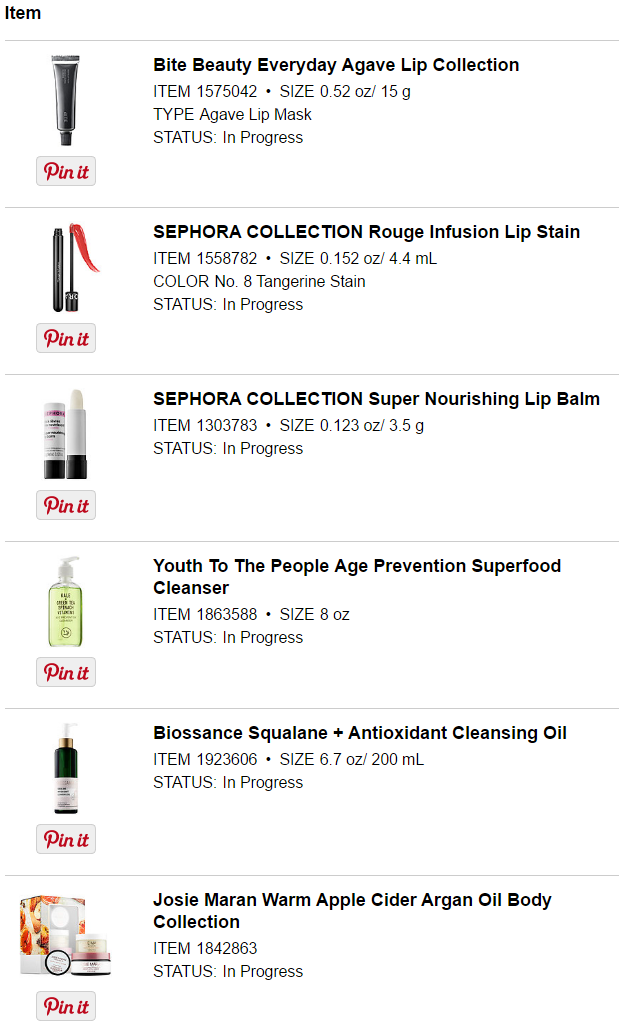The image size is (619, 1035).
Task: Click the Item column header
Action: click(x=23, y=14)
